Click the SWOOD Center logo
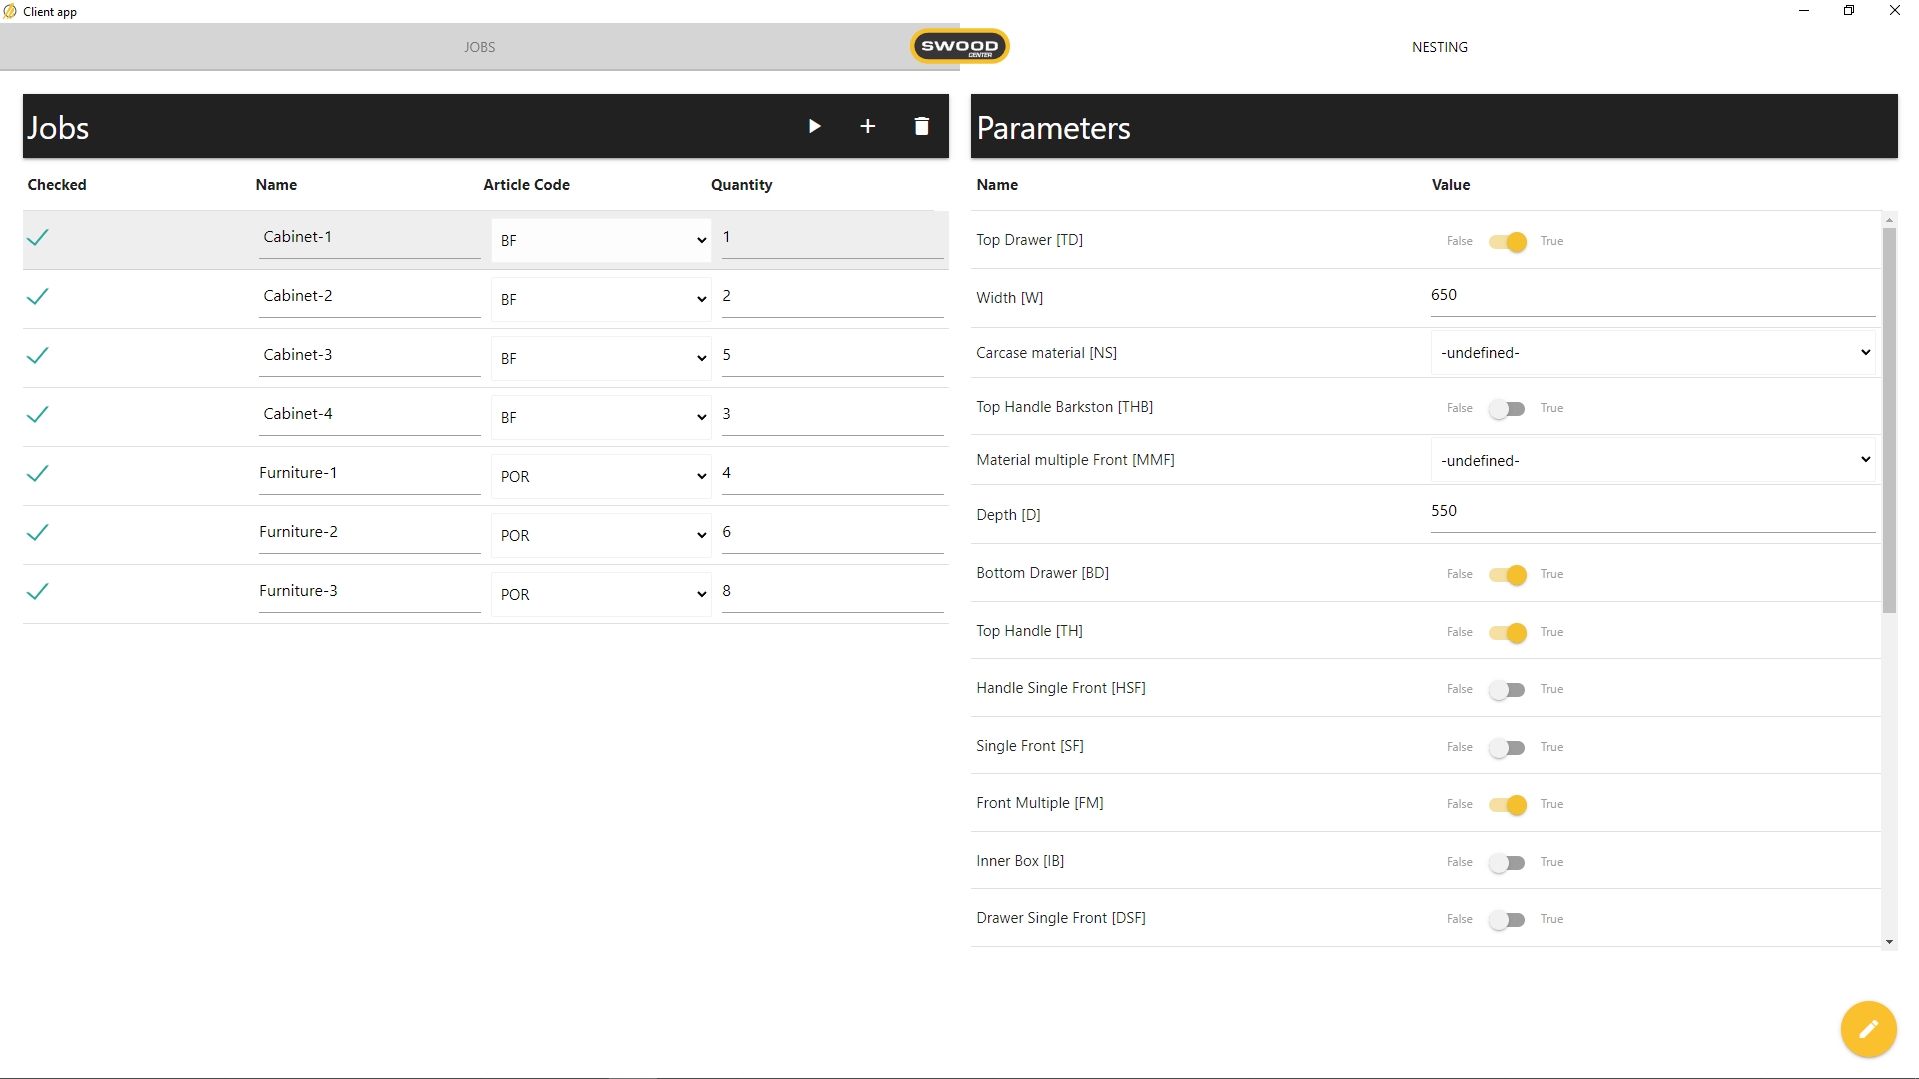The image size is (1919, 1079). pyautogui.click(x=959, y=46)
